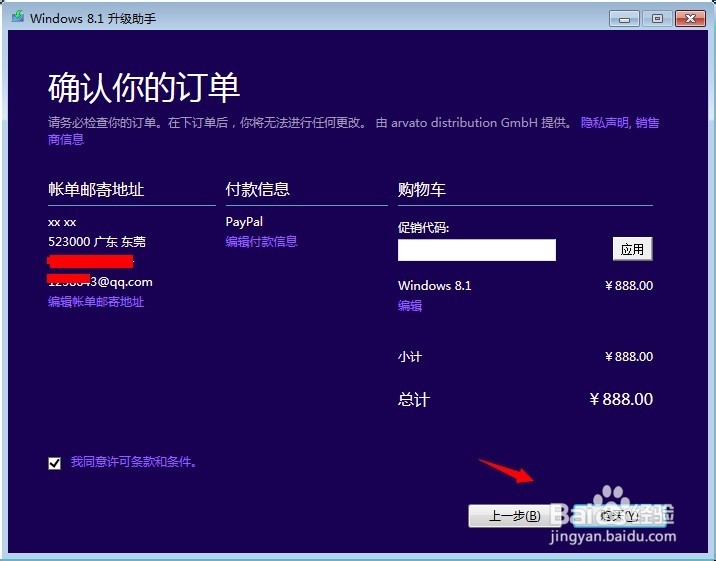
Task: Click the 帐单邮寄地址 section heading
Action: click(x=96, y=189)
